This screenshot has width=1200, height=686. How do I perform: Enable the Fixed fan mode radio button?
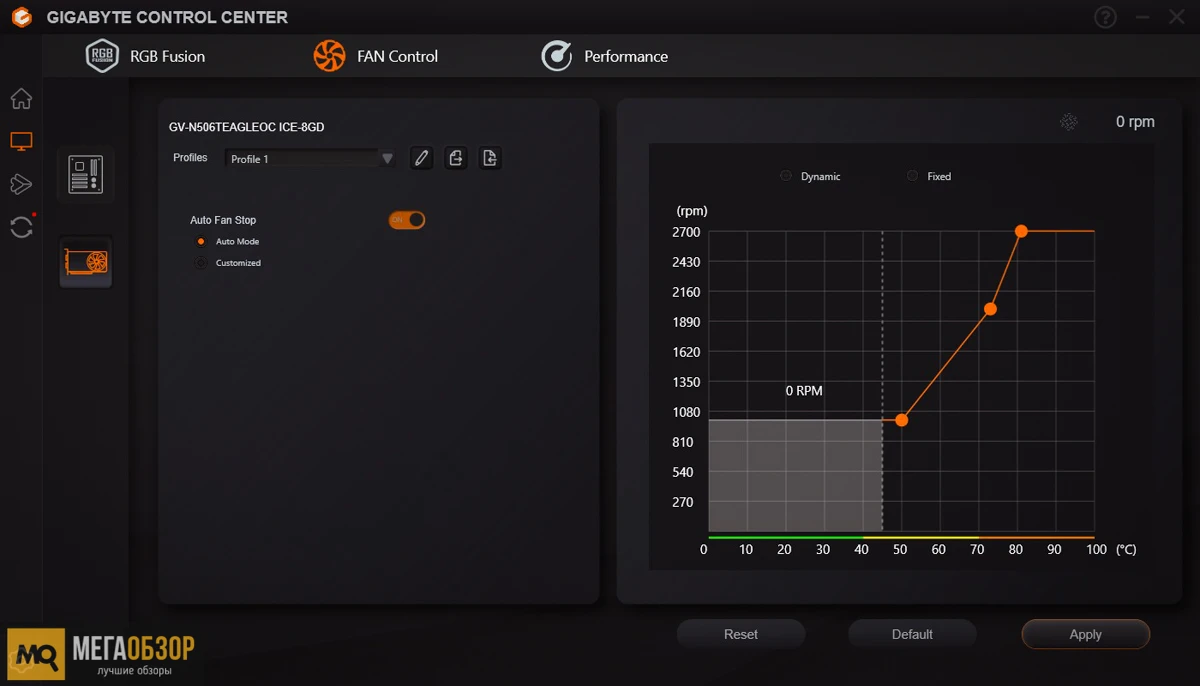tap(911, 176)
